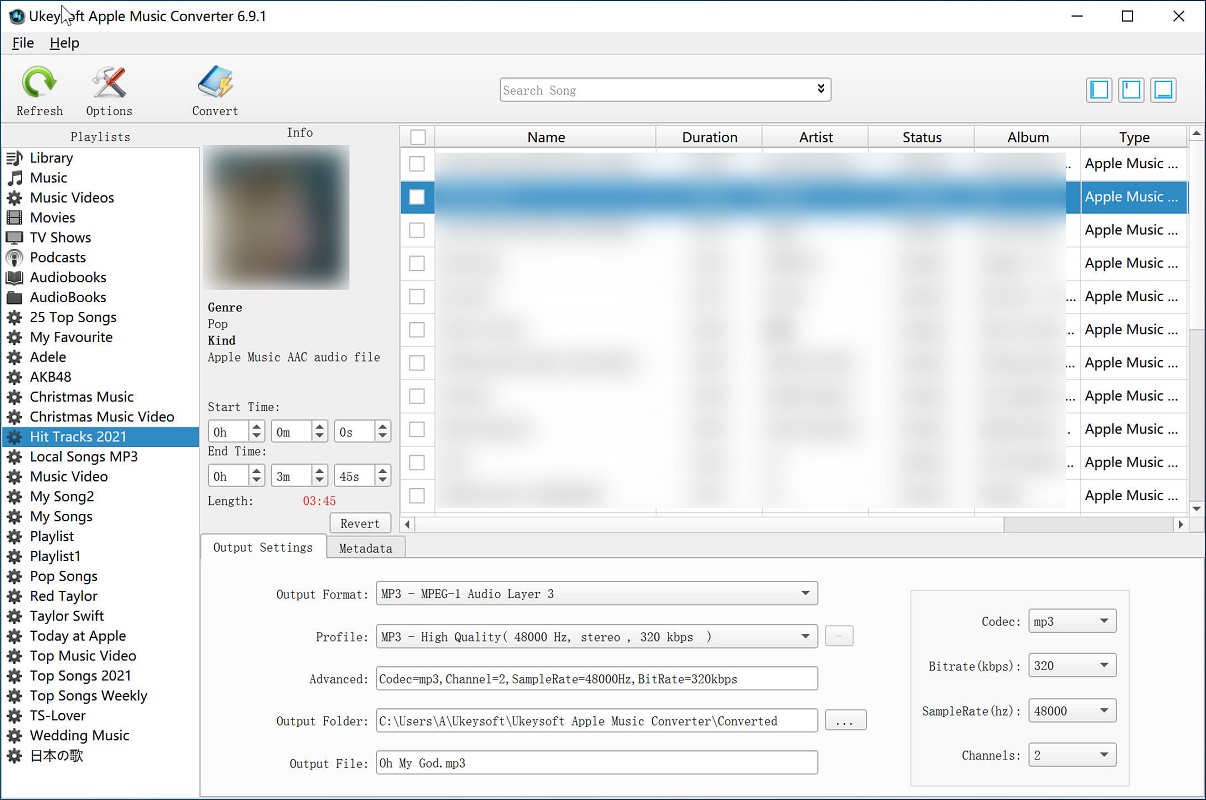Check the sixth song row checkbox

417,329
